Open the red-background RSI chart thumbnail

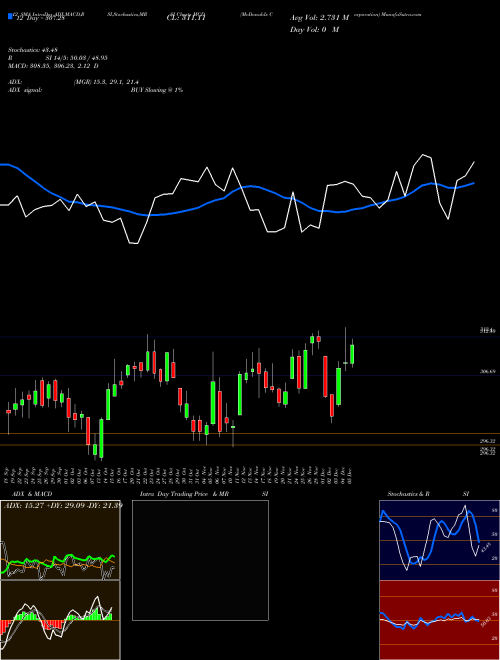(439, 620)
